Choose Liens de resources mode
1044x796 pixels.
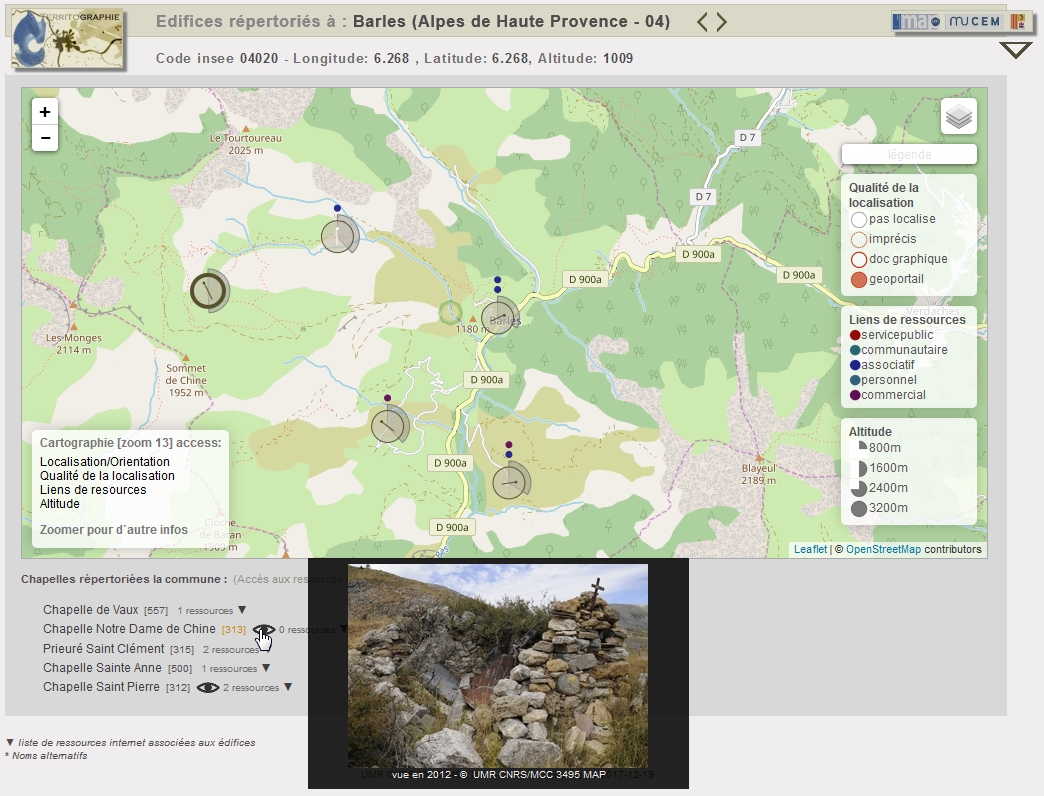pyautogui.click(x=93, y=489)
